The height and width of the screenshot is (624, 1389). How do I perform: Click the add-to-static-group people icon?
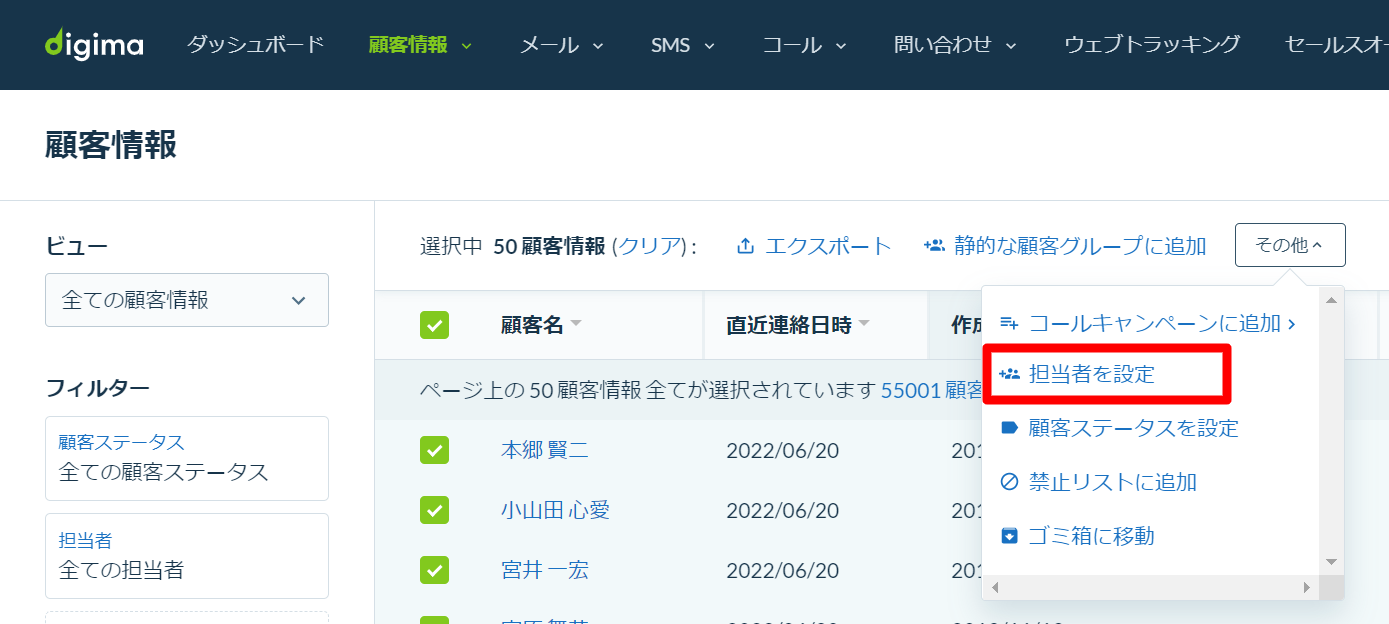(x=934, y=245)
